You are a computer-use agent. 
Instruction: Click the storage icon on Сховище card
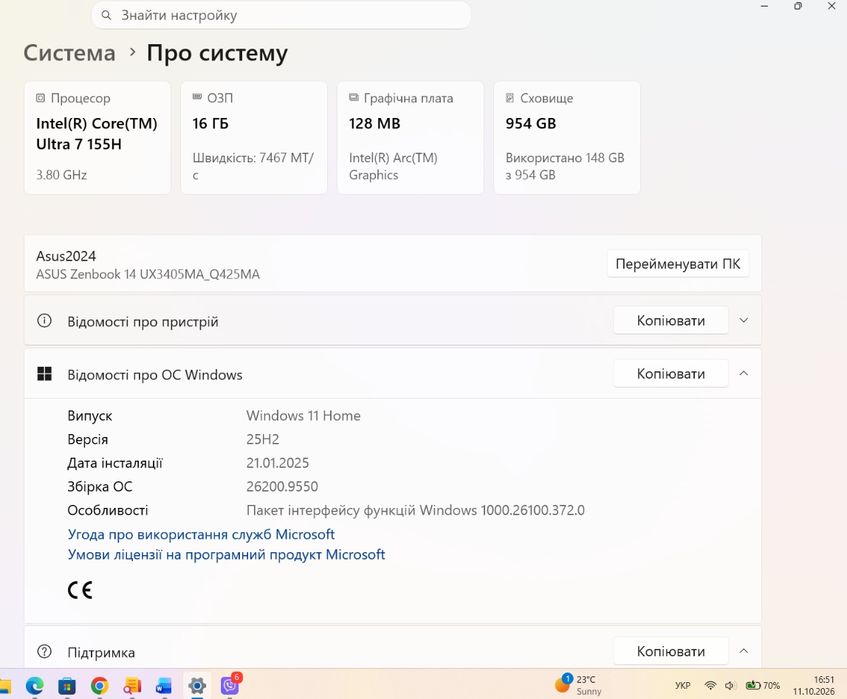[x=510, y=98]
